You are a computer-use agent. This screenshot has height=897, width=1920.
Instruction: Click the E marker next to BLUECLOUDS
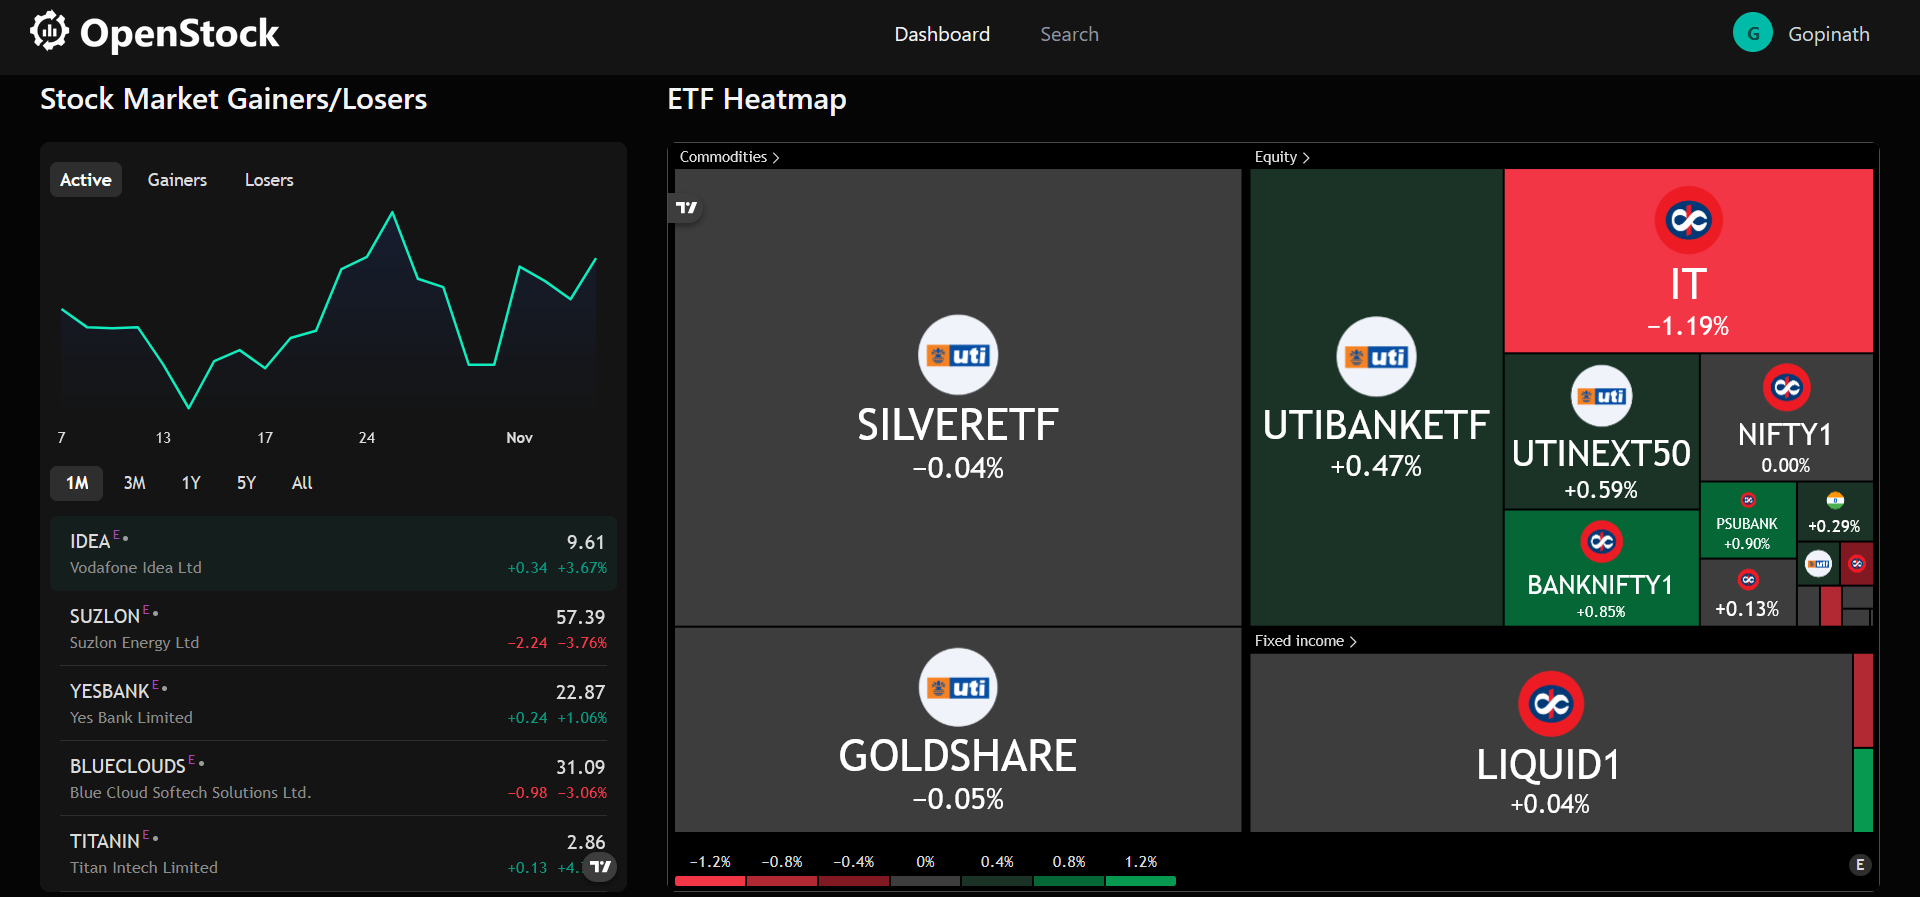point(192,760)
